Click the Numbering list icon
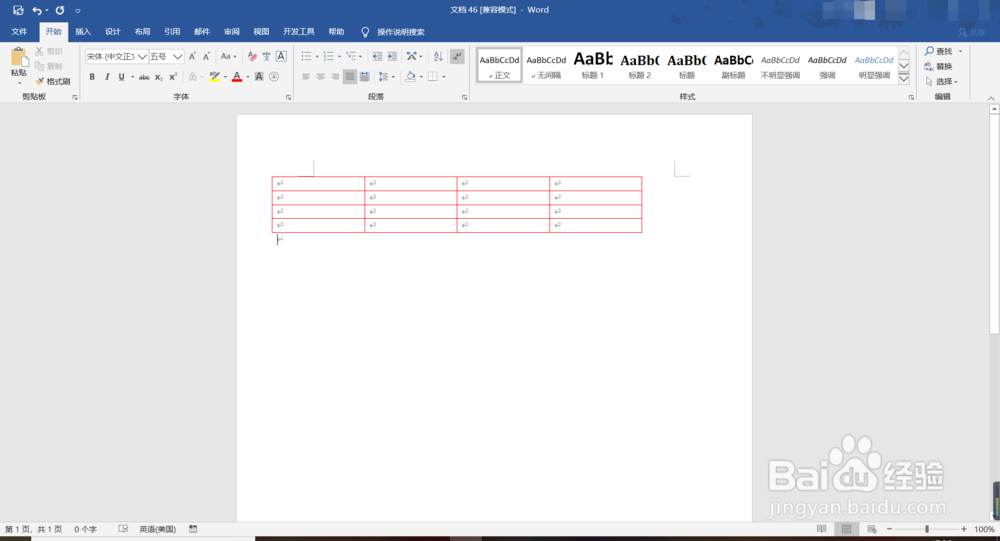 (x=328, y=57)
